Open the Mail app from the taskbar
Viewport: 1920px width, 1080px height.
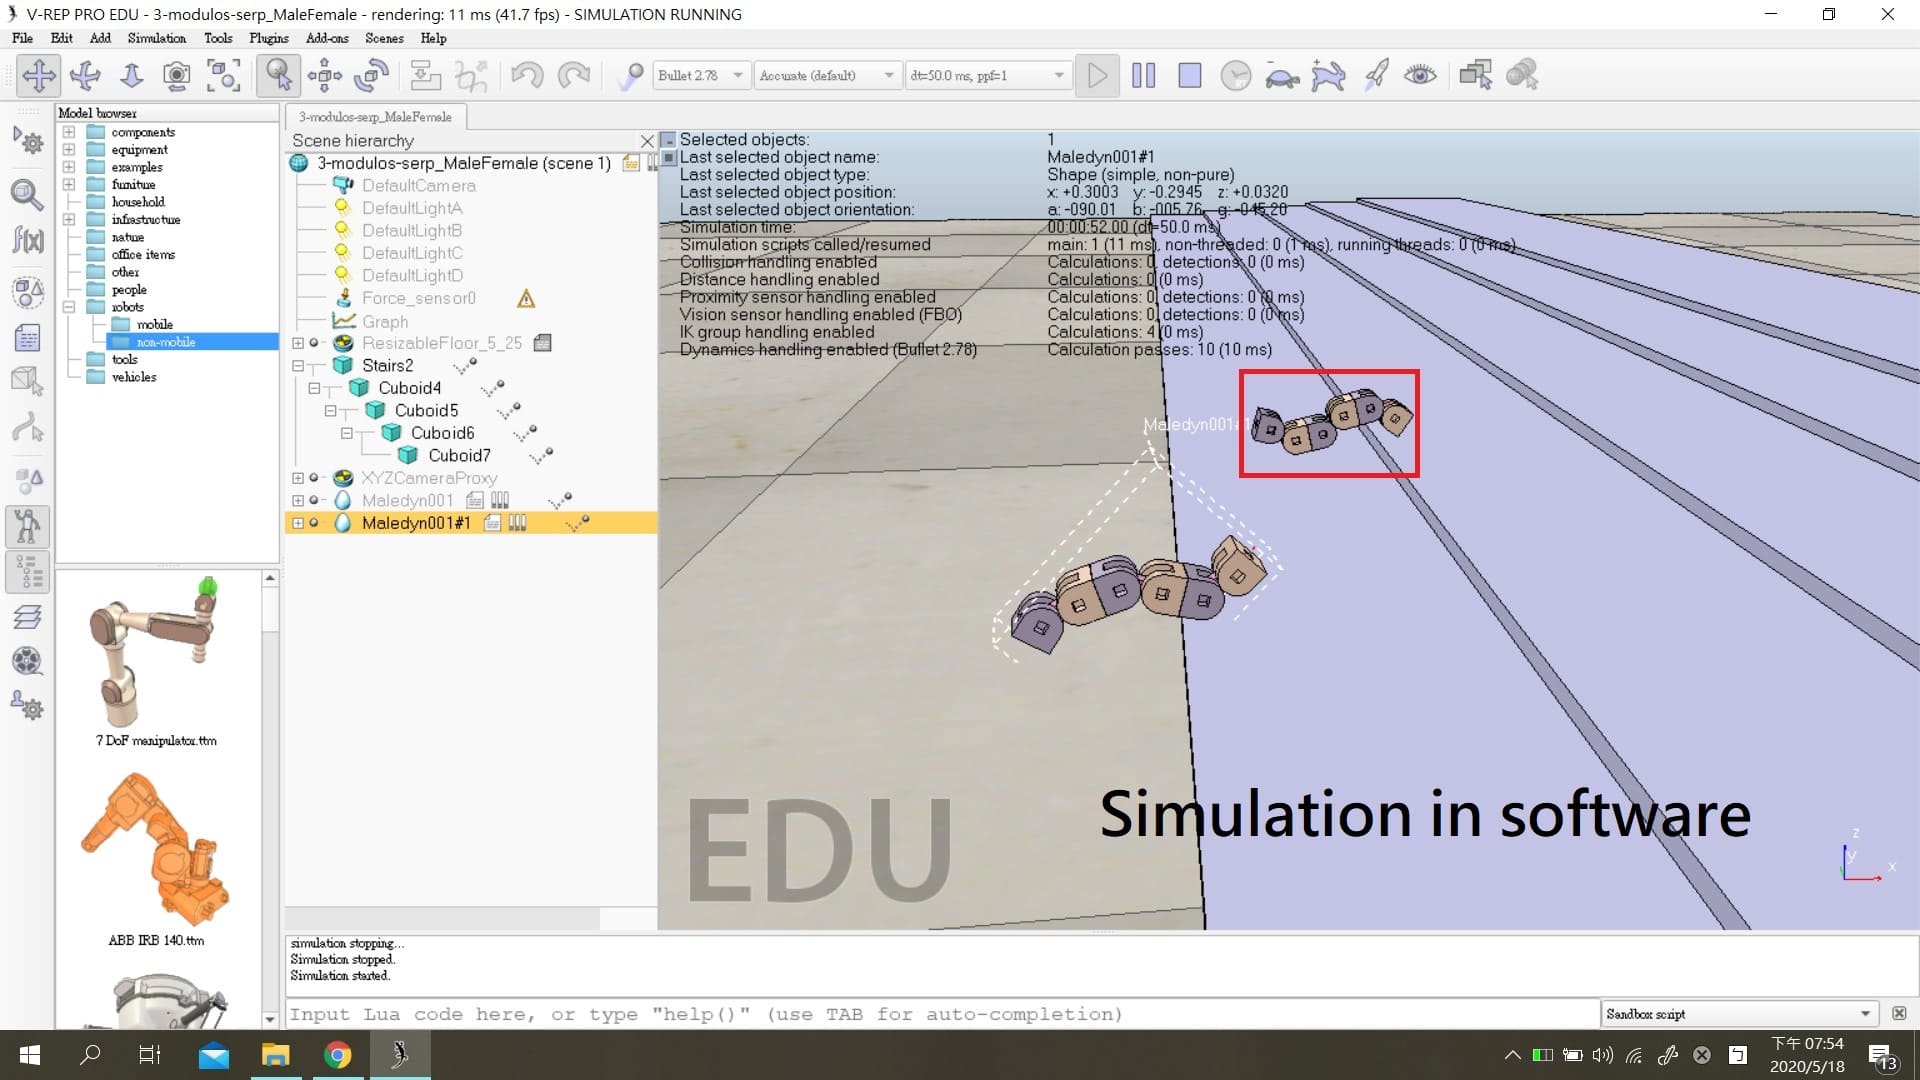pos(213,1055)
